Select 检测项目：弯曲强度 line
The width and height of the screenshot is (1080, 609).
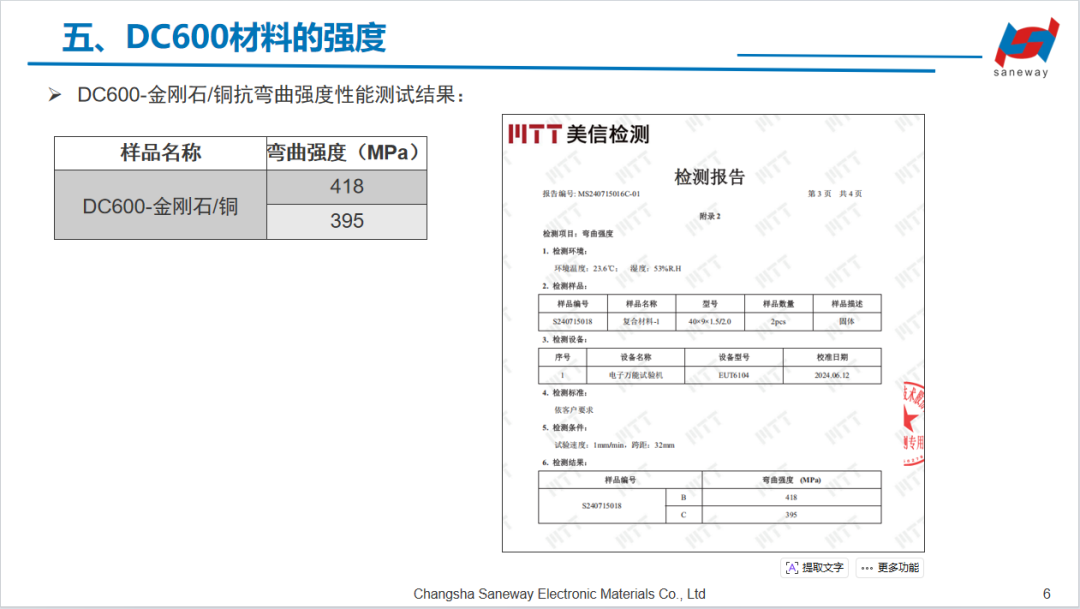(x=577, y=234)
